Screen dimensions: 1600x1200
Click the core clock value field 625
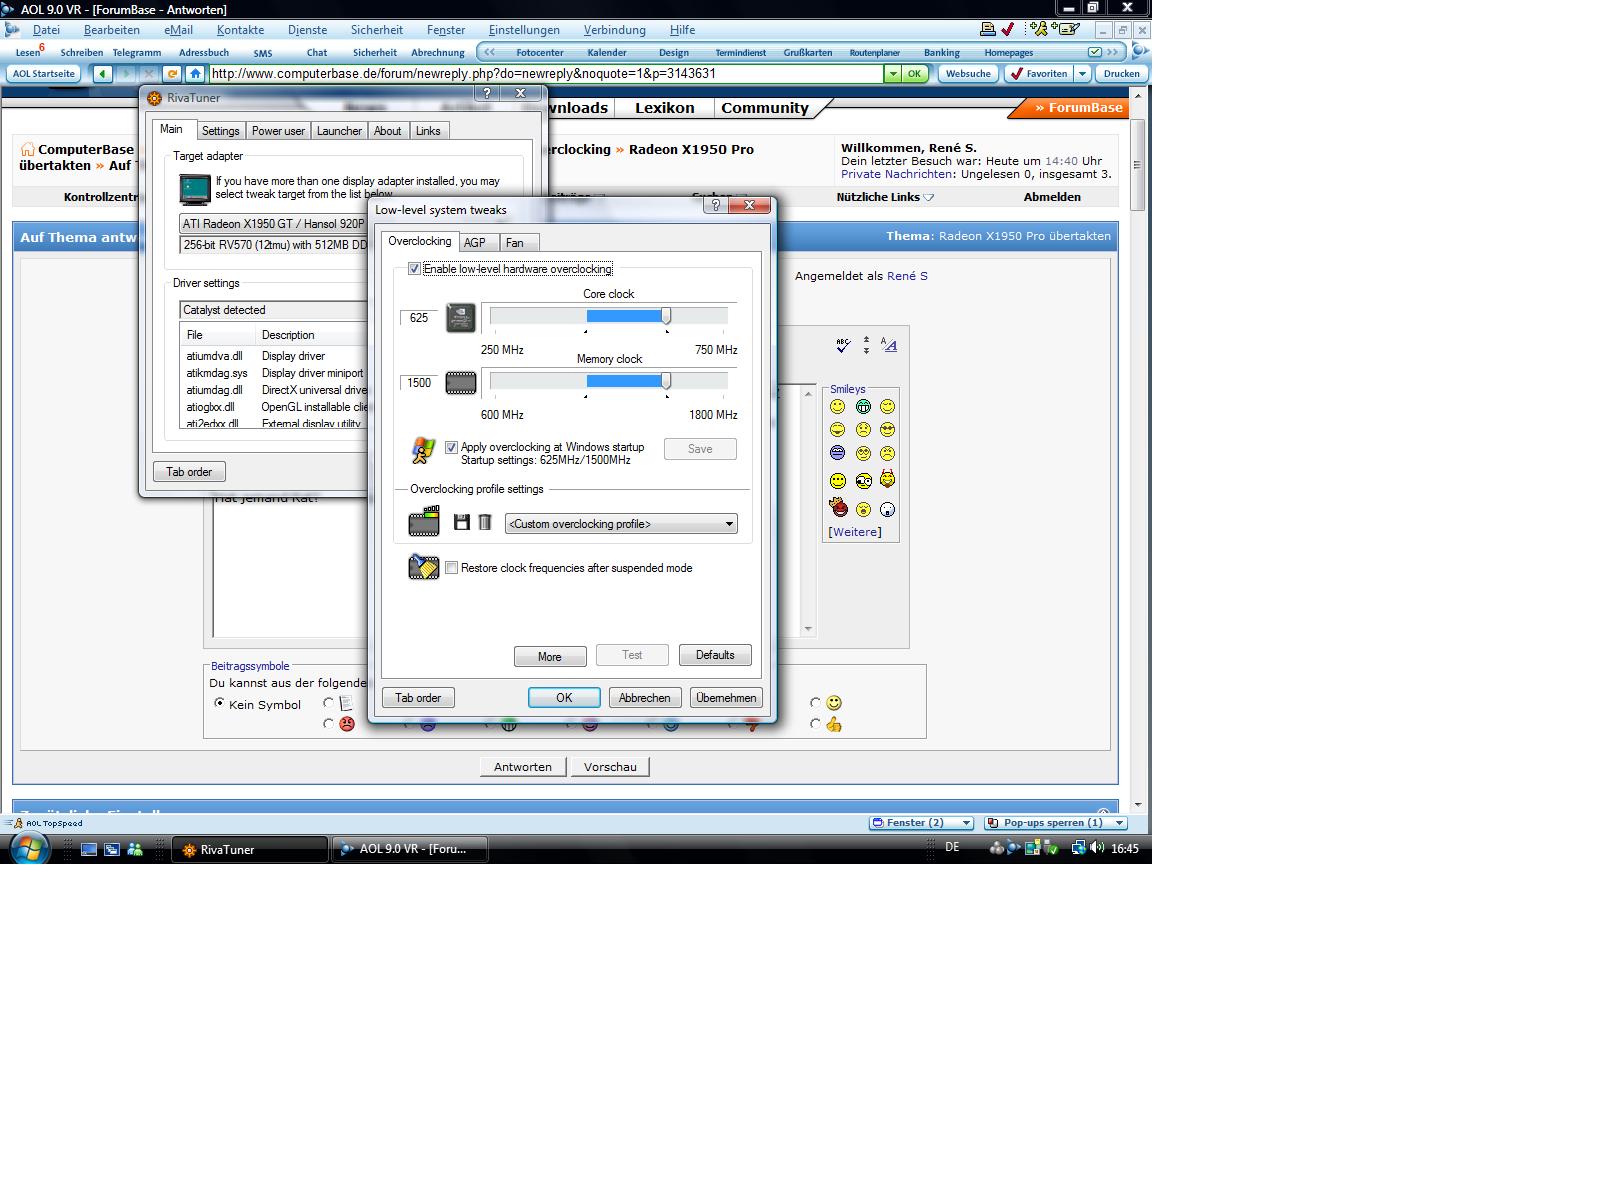[419, 318]
